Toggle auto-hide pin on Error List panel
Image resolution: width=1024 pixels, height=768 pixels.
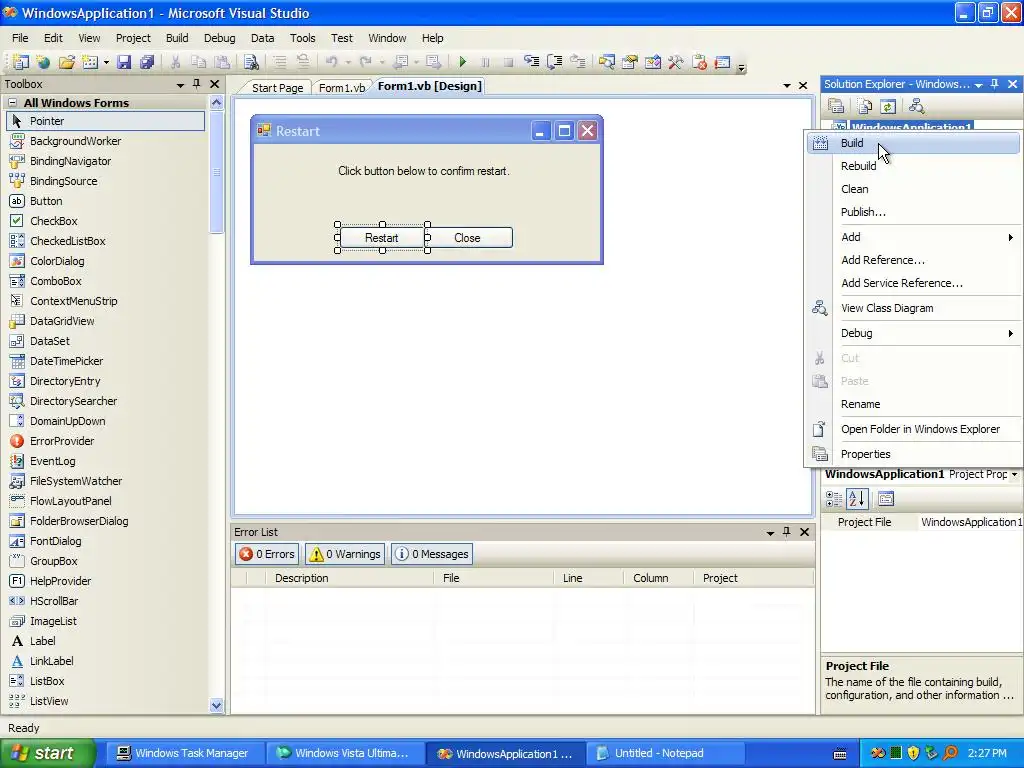787,532
